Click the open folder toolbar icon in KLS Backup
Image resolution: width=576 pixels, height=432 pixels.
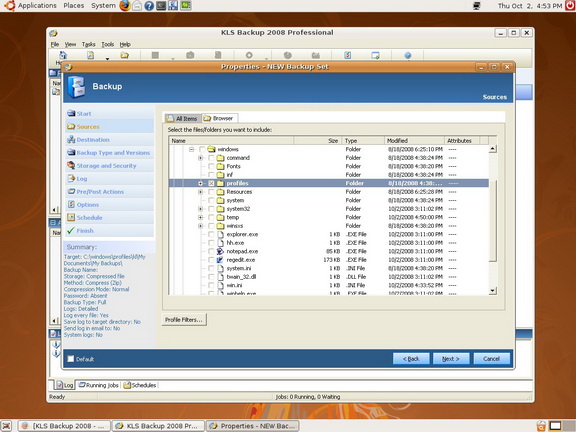point(125,55)
